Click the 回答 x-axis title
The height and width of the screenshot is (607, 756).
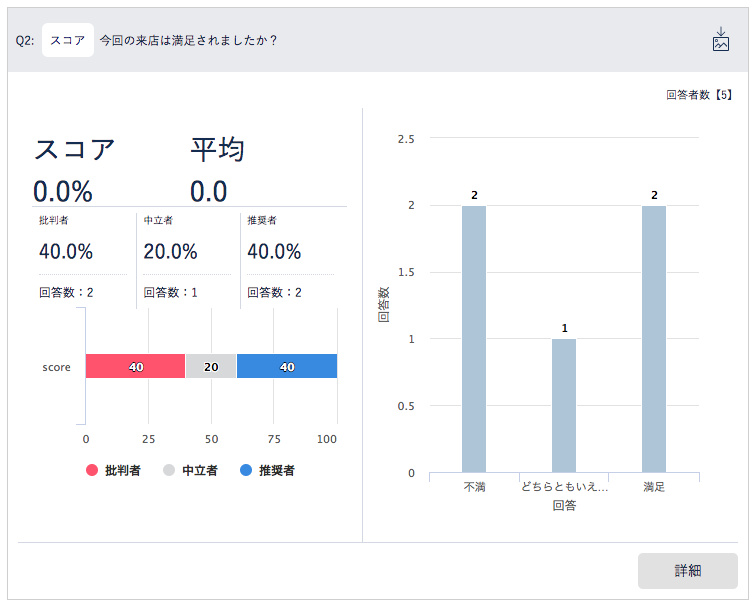tap(564, 505)
